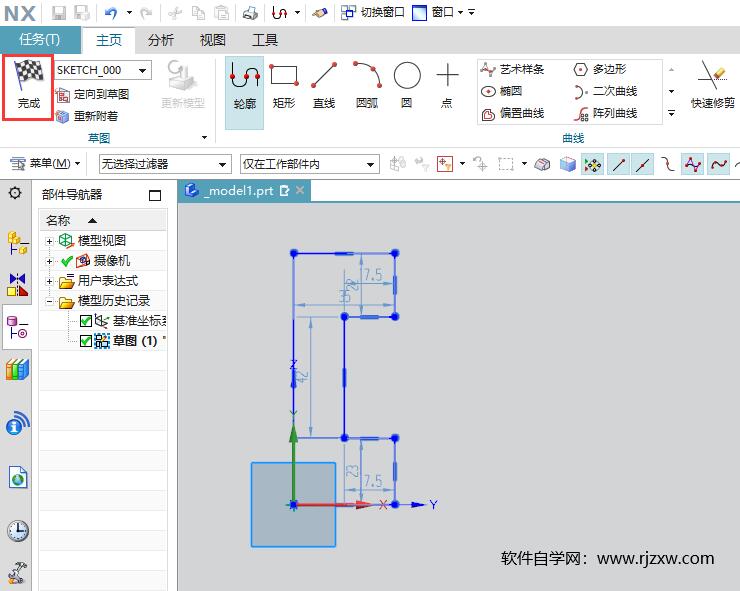The height and width of the screenshot is (591, 740).
Task: Click the rectangle selection icon
Action: 505,164
